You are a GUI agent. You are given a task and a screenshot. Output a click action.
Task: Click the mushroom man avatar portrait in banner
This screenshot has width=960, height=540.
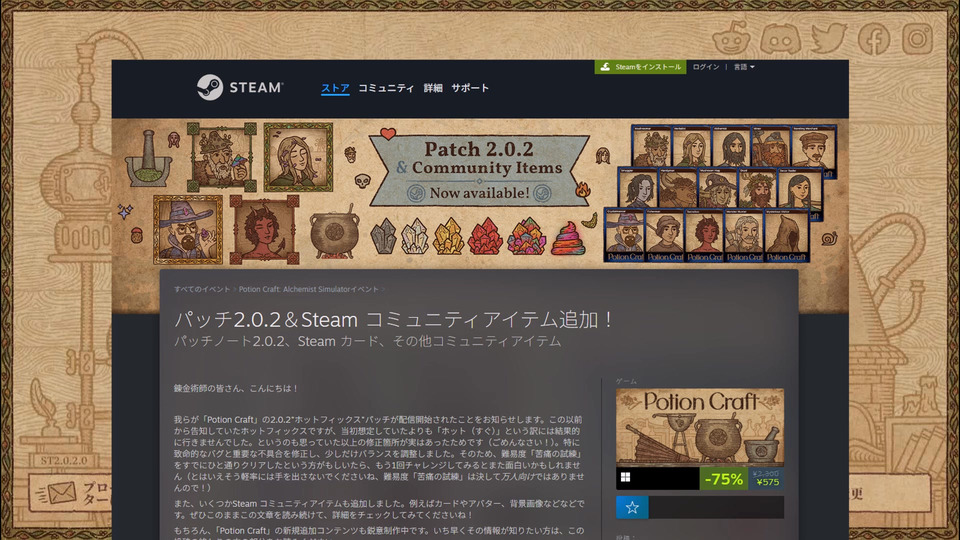[221, 157]
